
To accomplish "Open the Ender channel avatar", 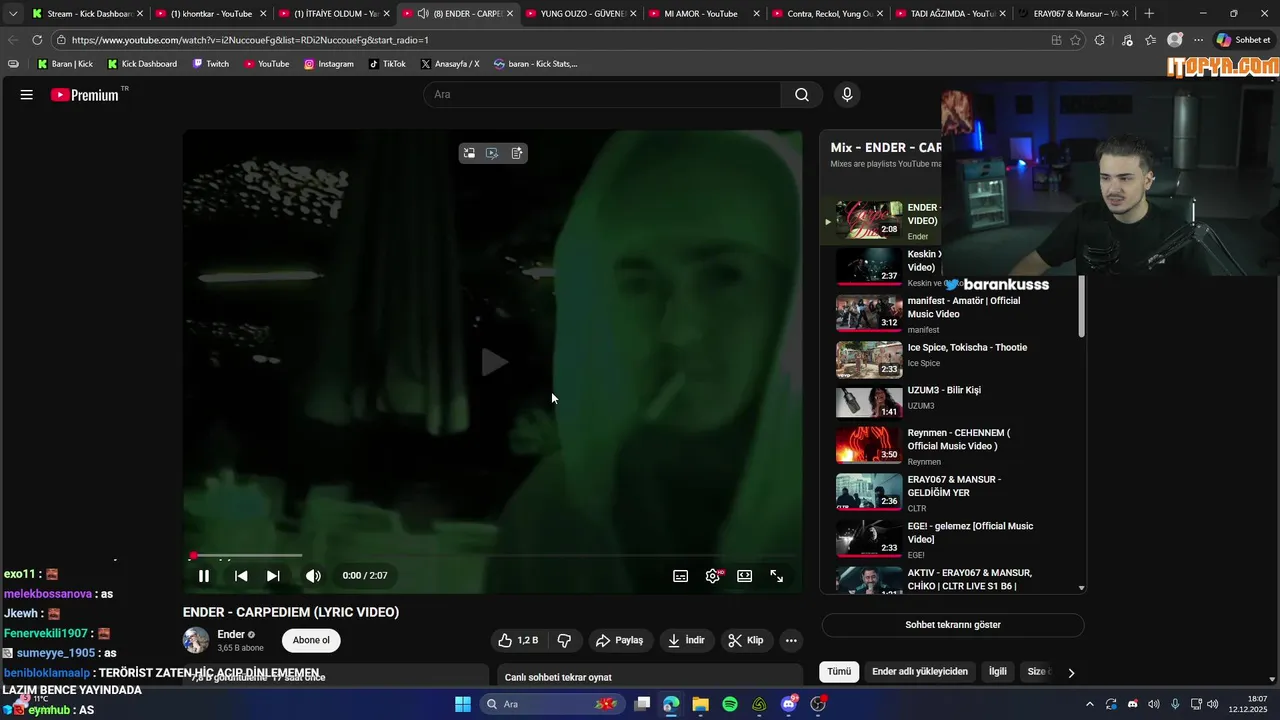I will coord(196,641).
